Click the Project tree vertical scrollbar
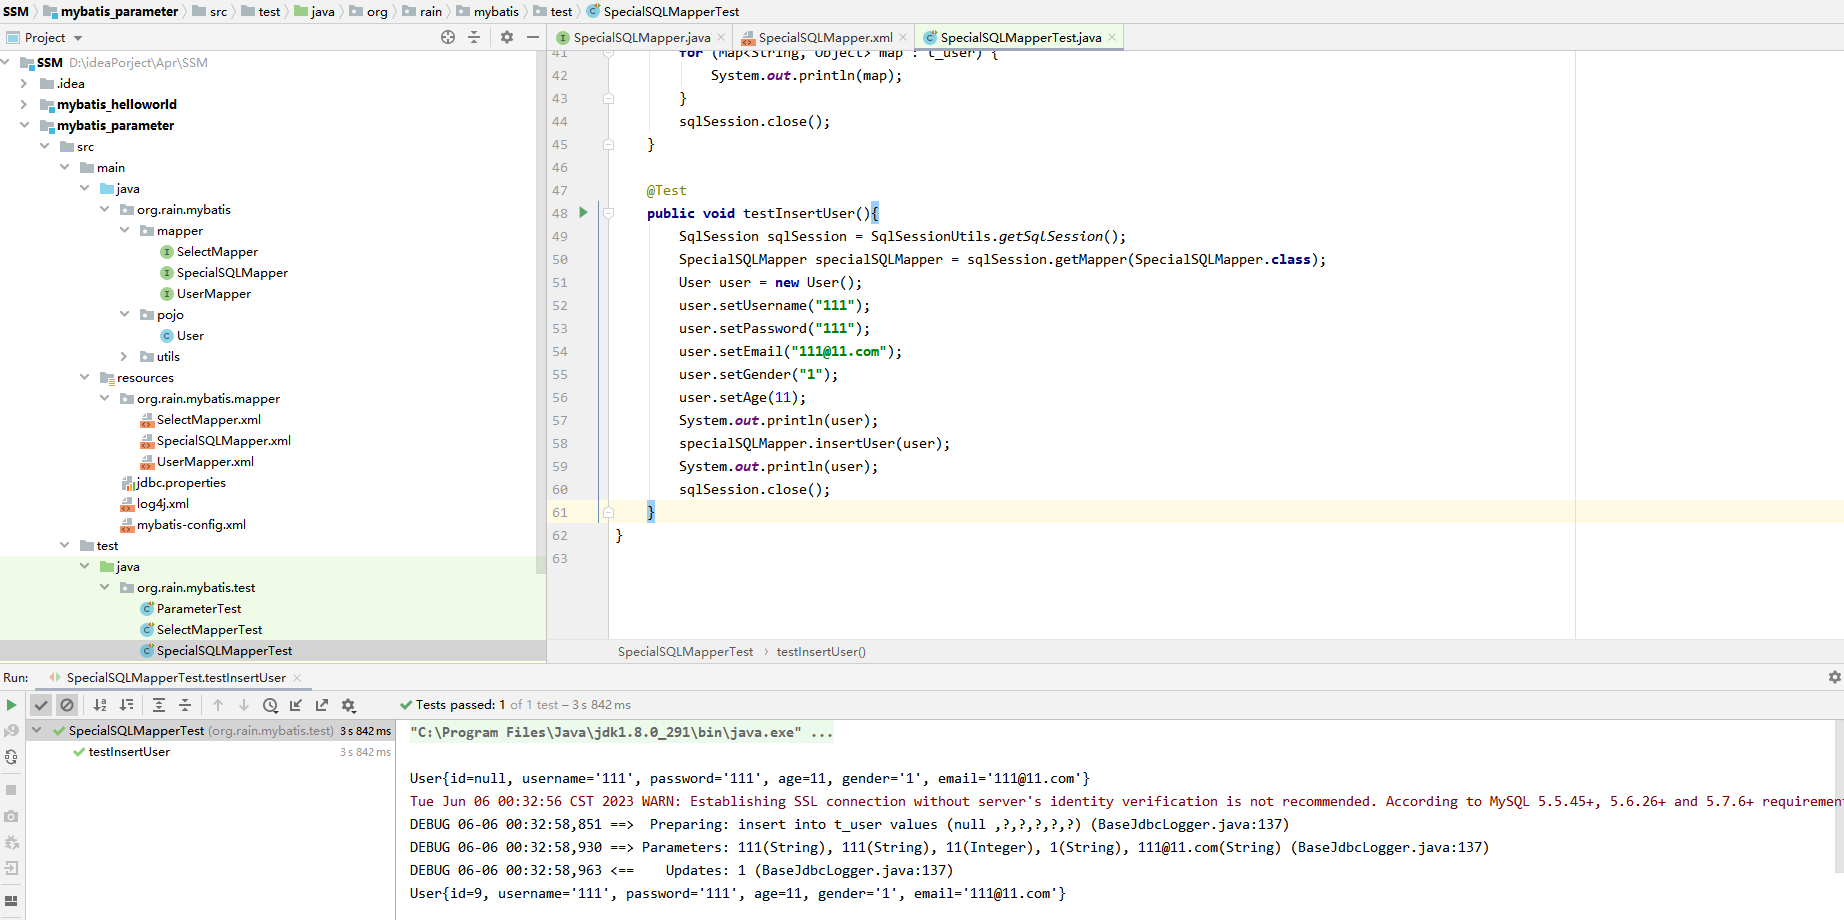The image size is (1844, 920). pyautogui.click(x=541, y=310)
